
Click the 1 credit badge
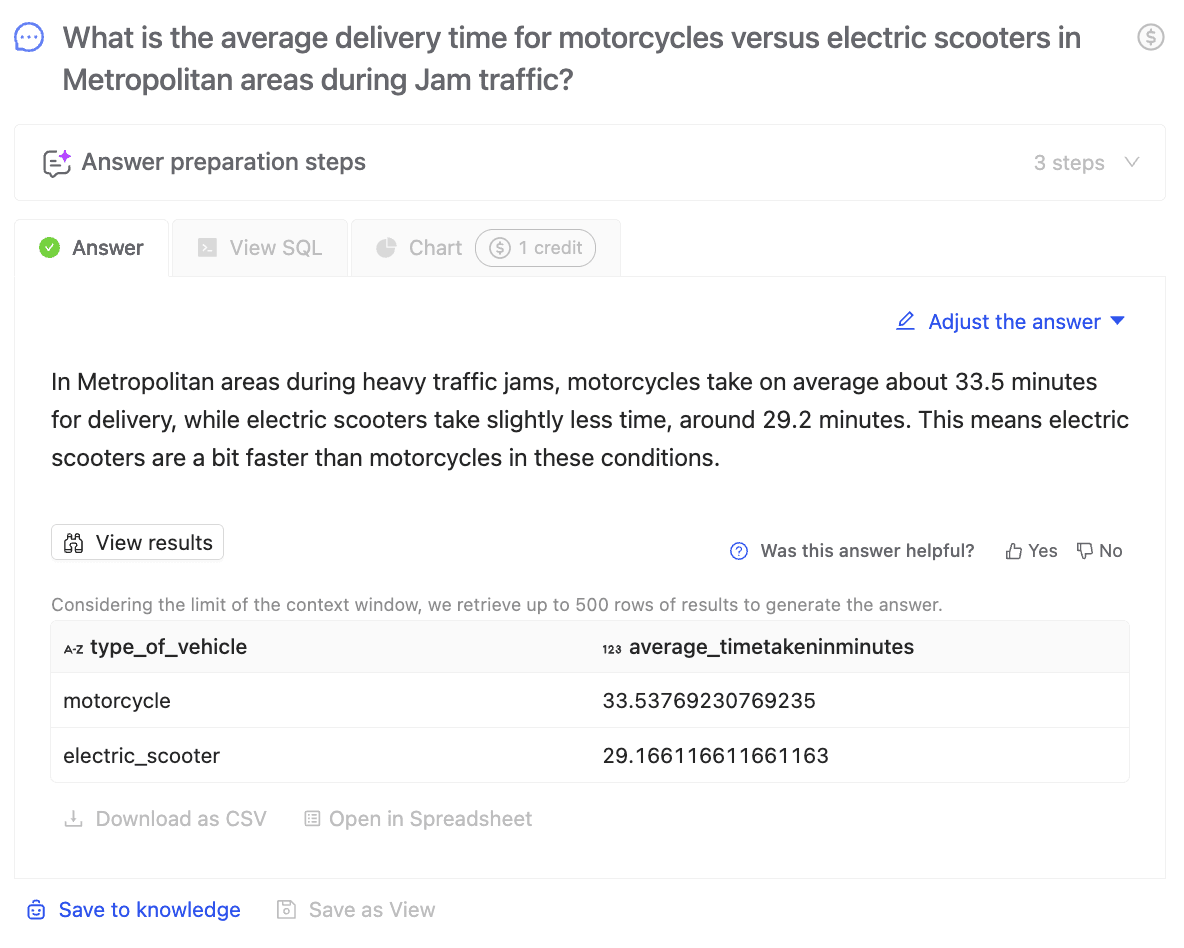535,248
